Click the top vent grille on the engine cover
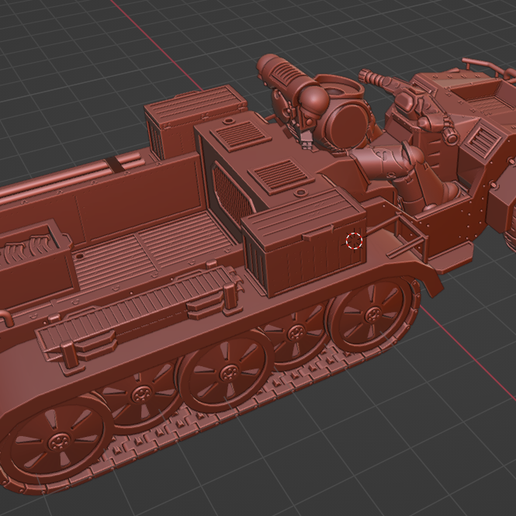 click(239, 133)
